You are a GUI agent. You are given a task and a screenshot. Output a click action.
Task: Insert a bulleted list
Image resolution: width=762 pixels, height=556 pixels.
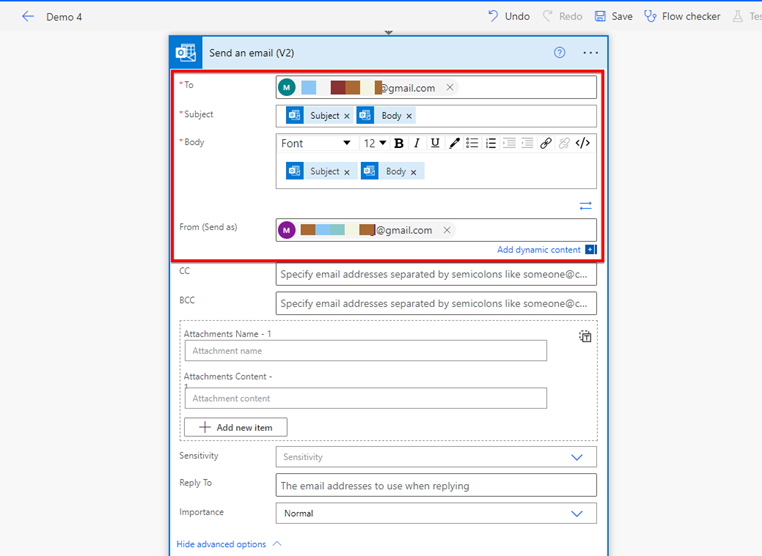472,143
